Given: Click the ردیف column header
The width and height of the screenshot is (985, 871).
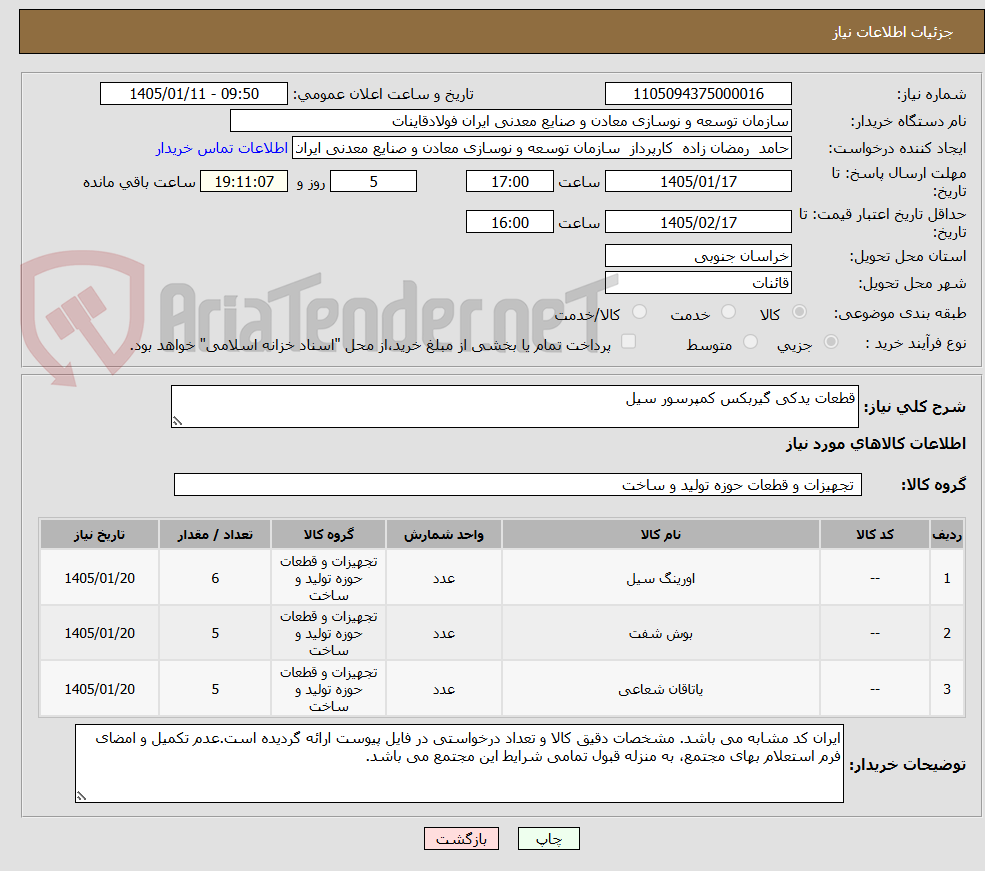Looking at the screenshot, I should [x=947, y=534].
